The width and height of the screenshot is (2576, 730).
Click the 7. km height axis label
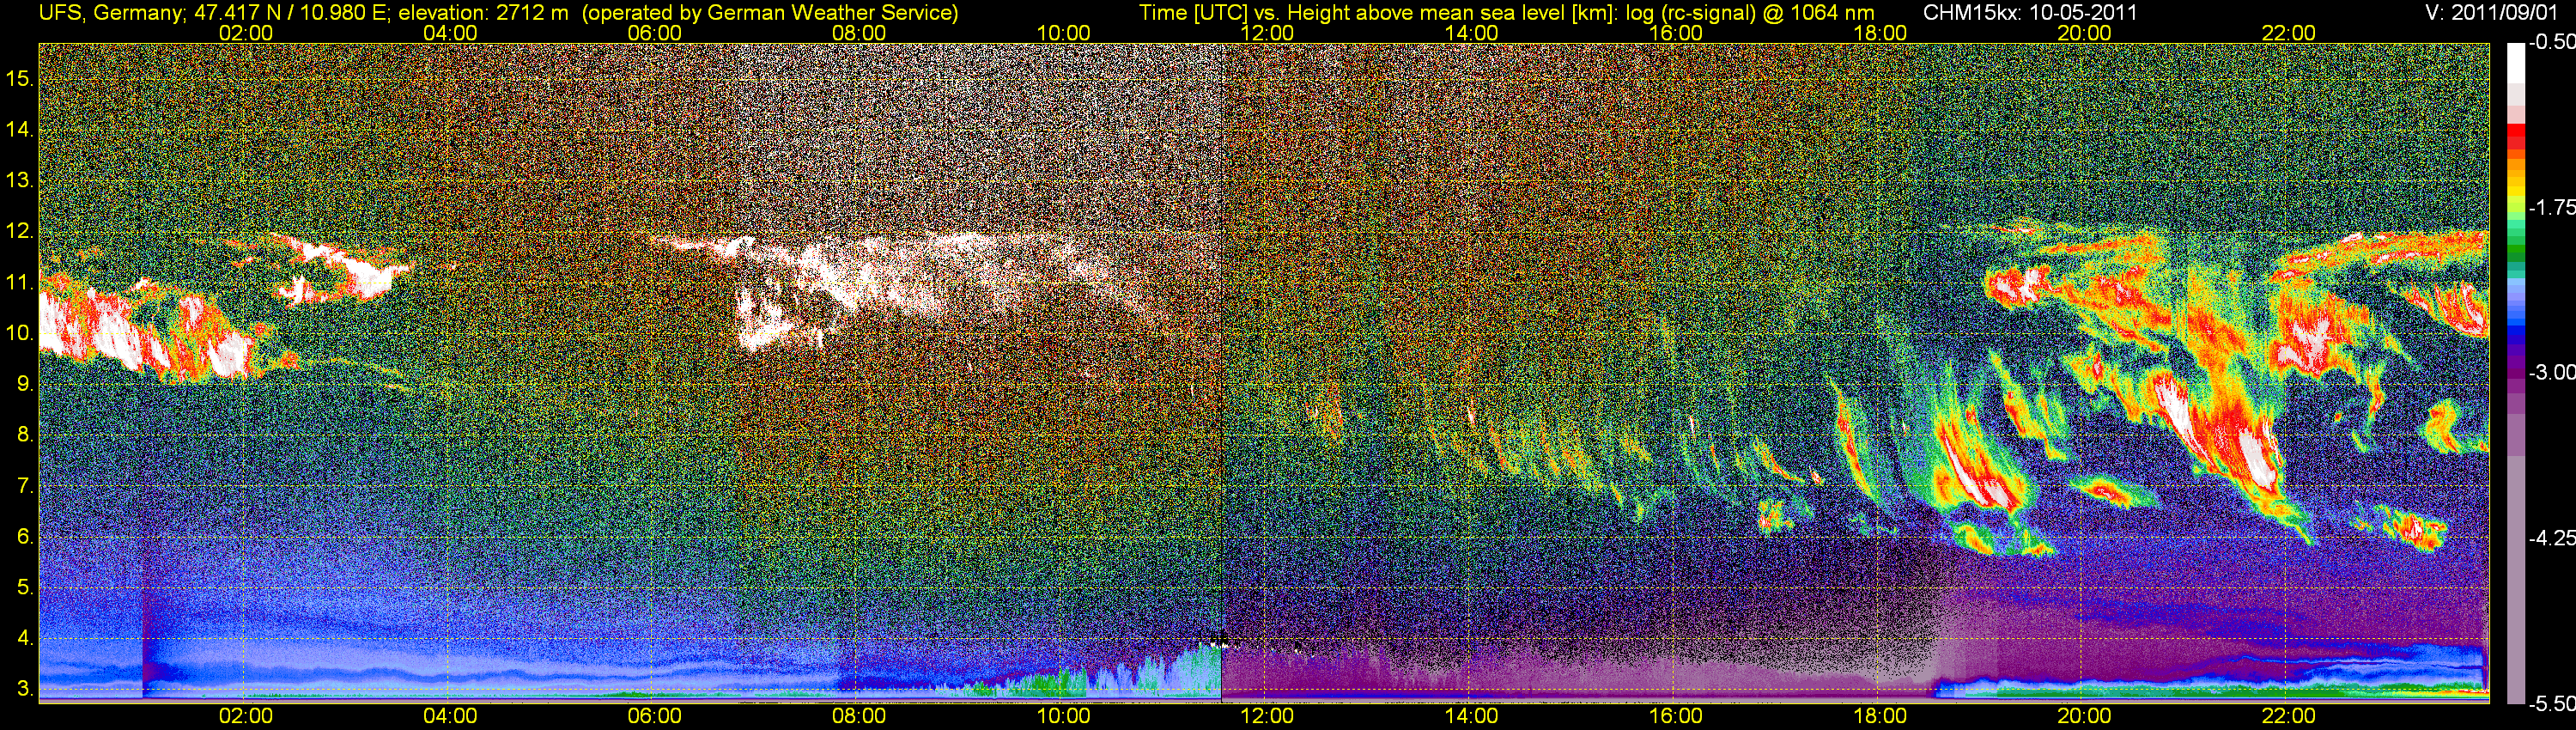point(25,486)
